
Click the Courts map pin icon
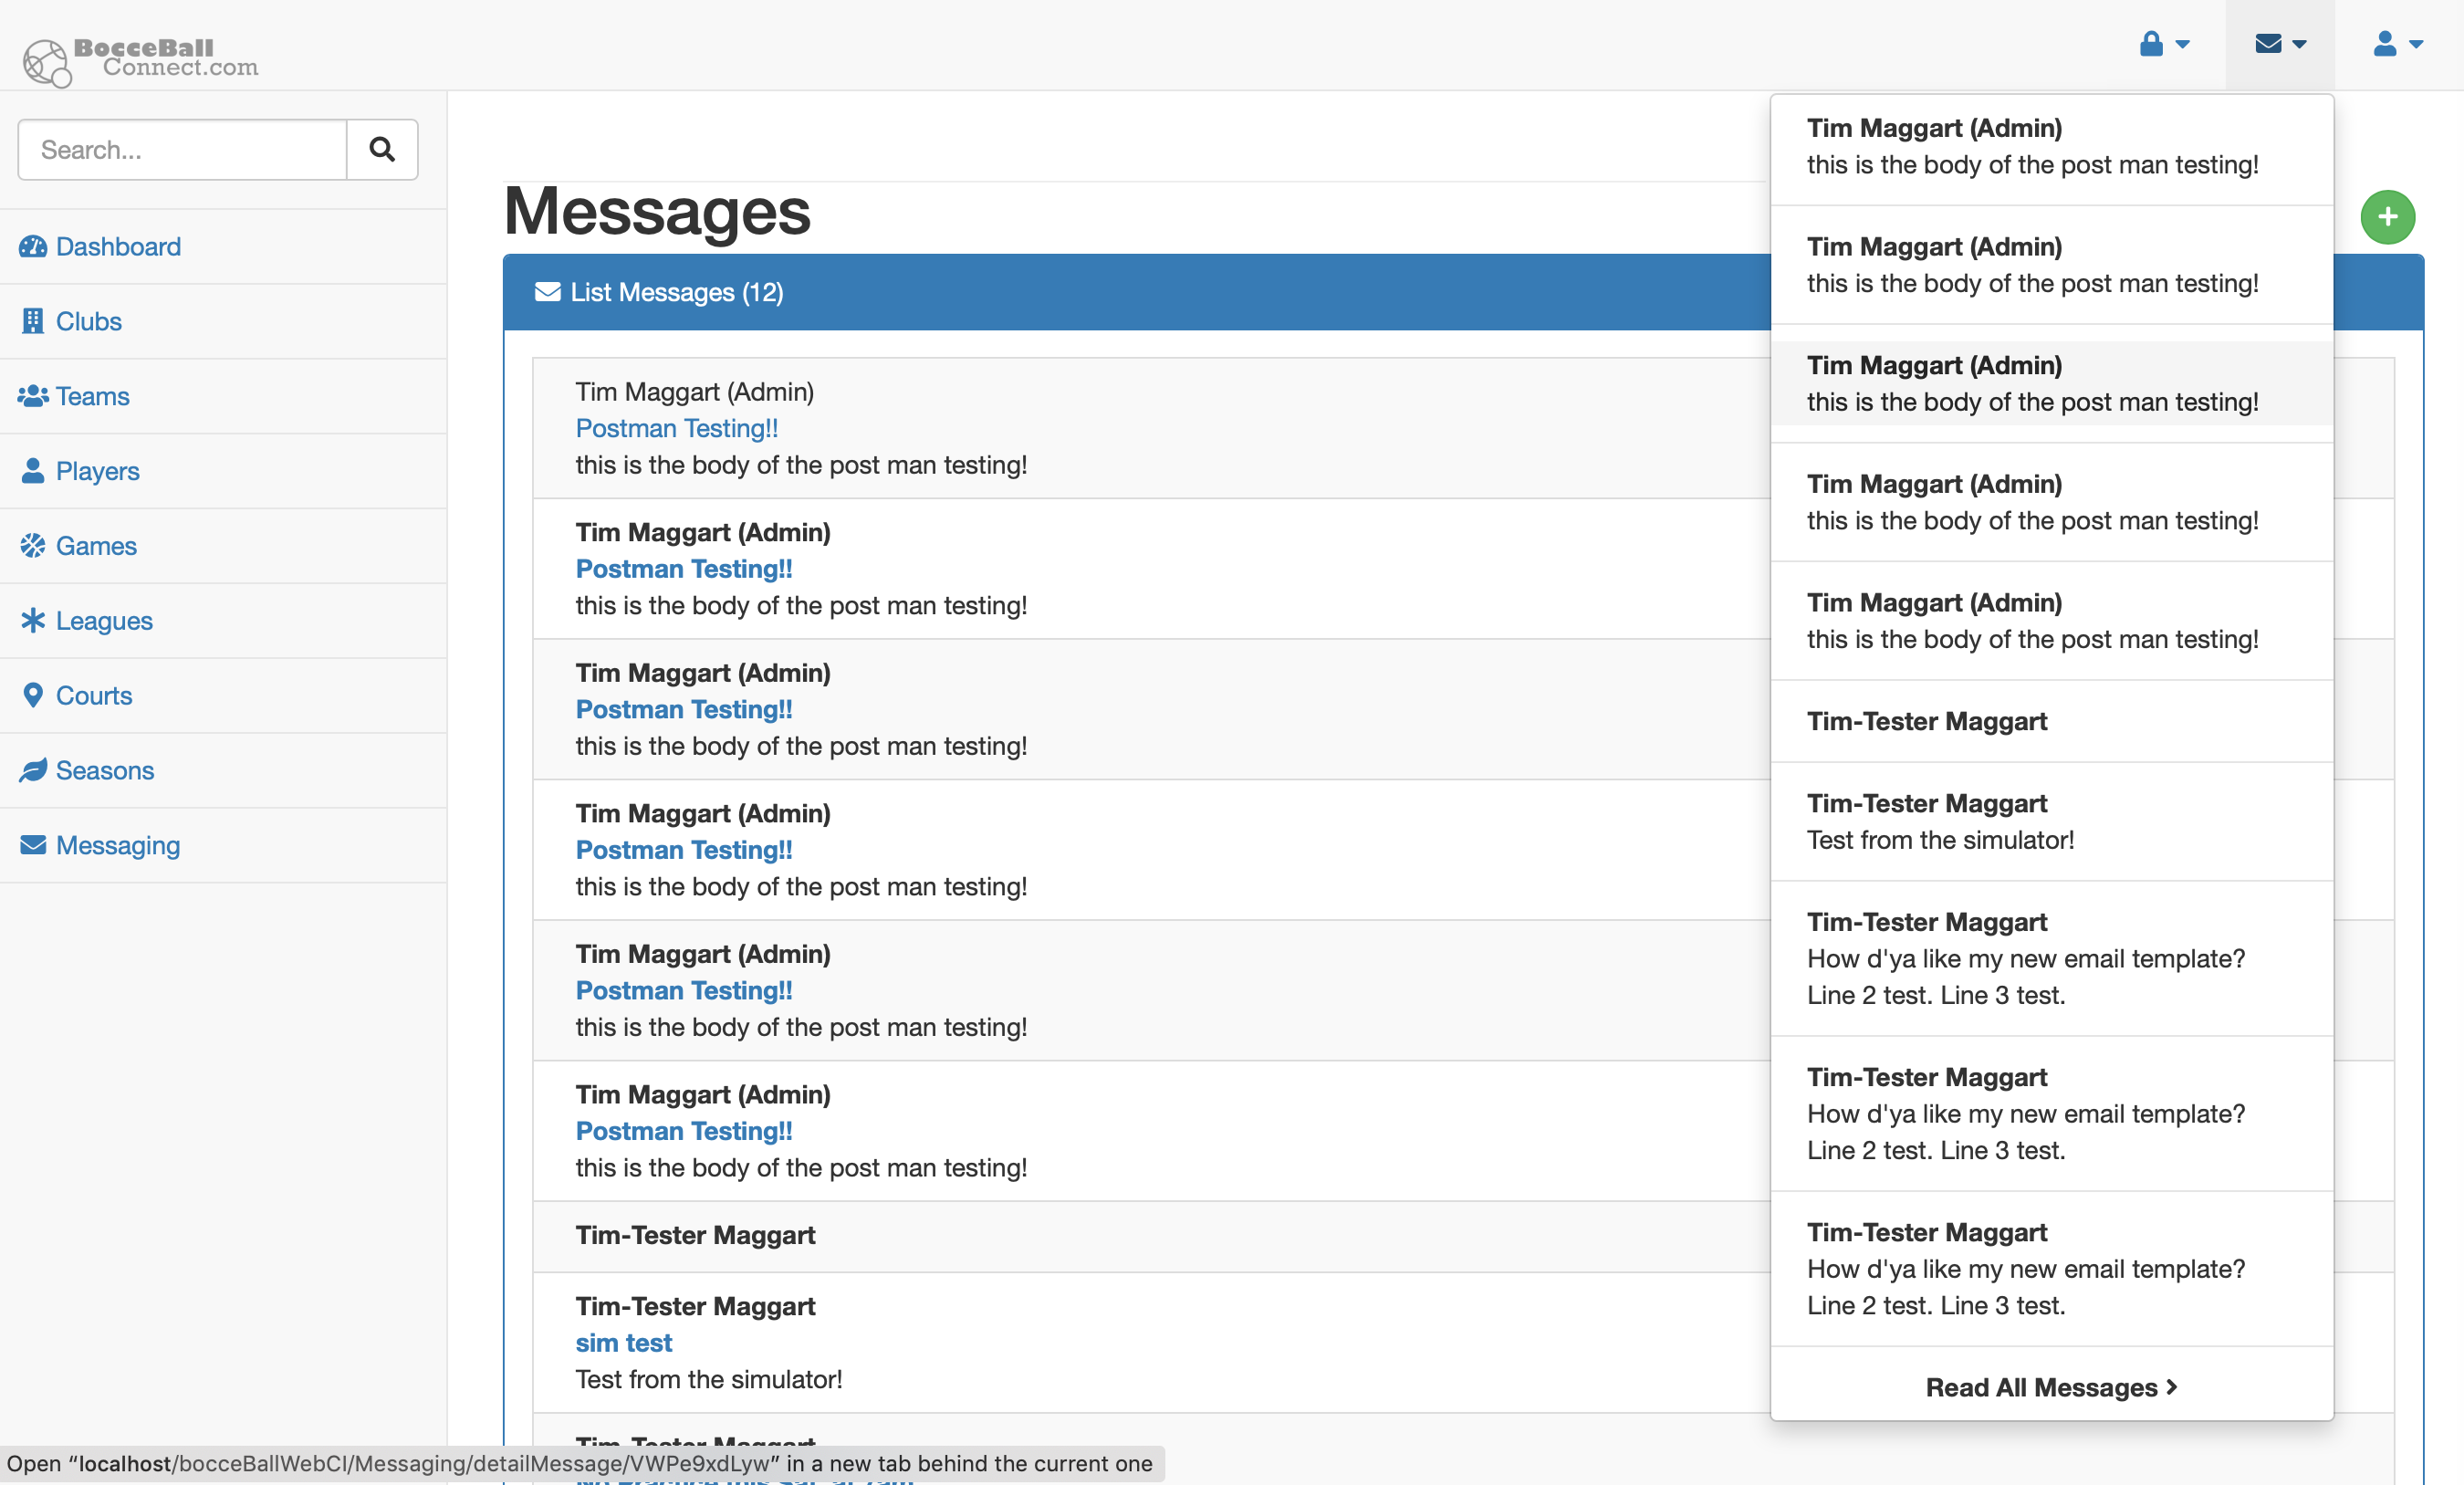33,695
